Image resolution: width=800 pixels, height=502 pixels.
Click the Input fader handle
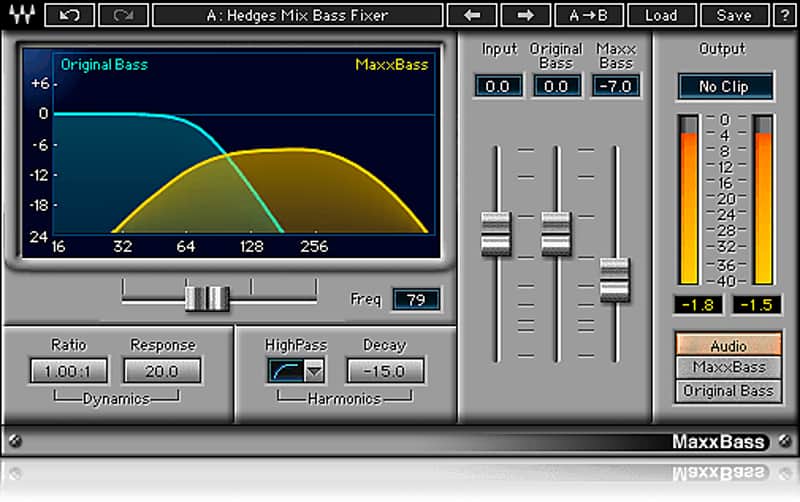[x=496, y=234]
